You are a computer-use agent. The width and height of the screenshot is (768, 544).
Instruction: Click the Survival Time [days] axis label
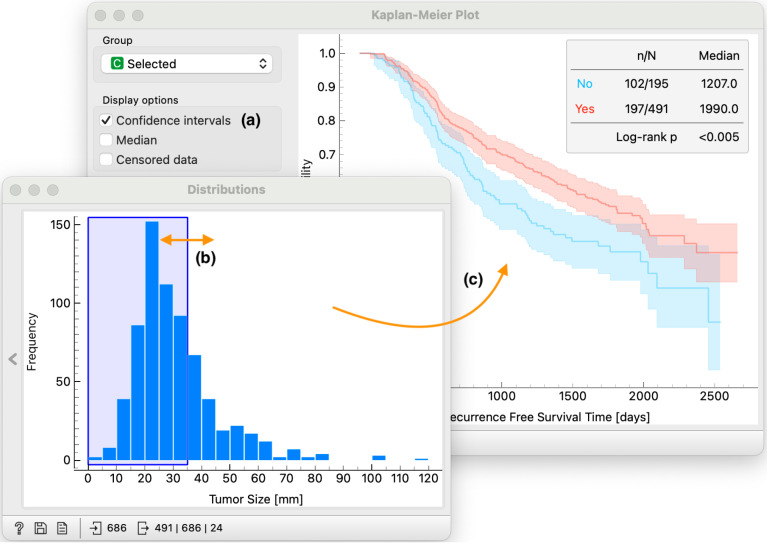coord(550,417)
